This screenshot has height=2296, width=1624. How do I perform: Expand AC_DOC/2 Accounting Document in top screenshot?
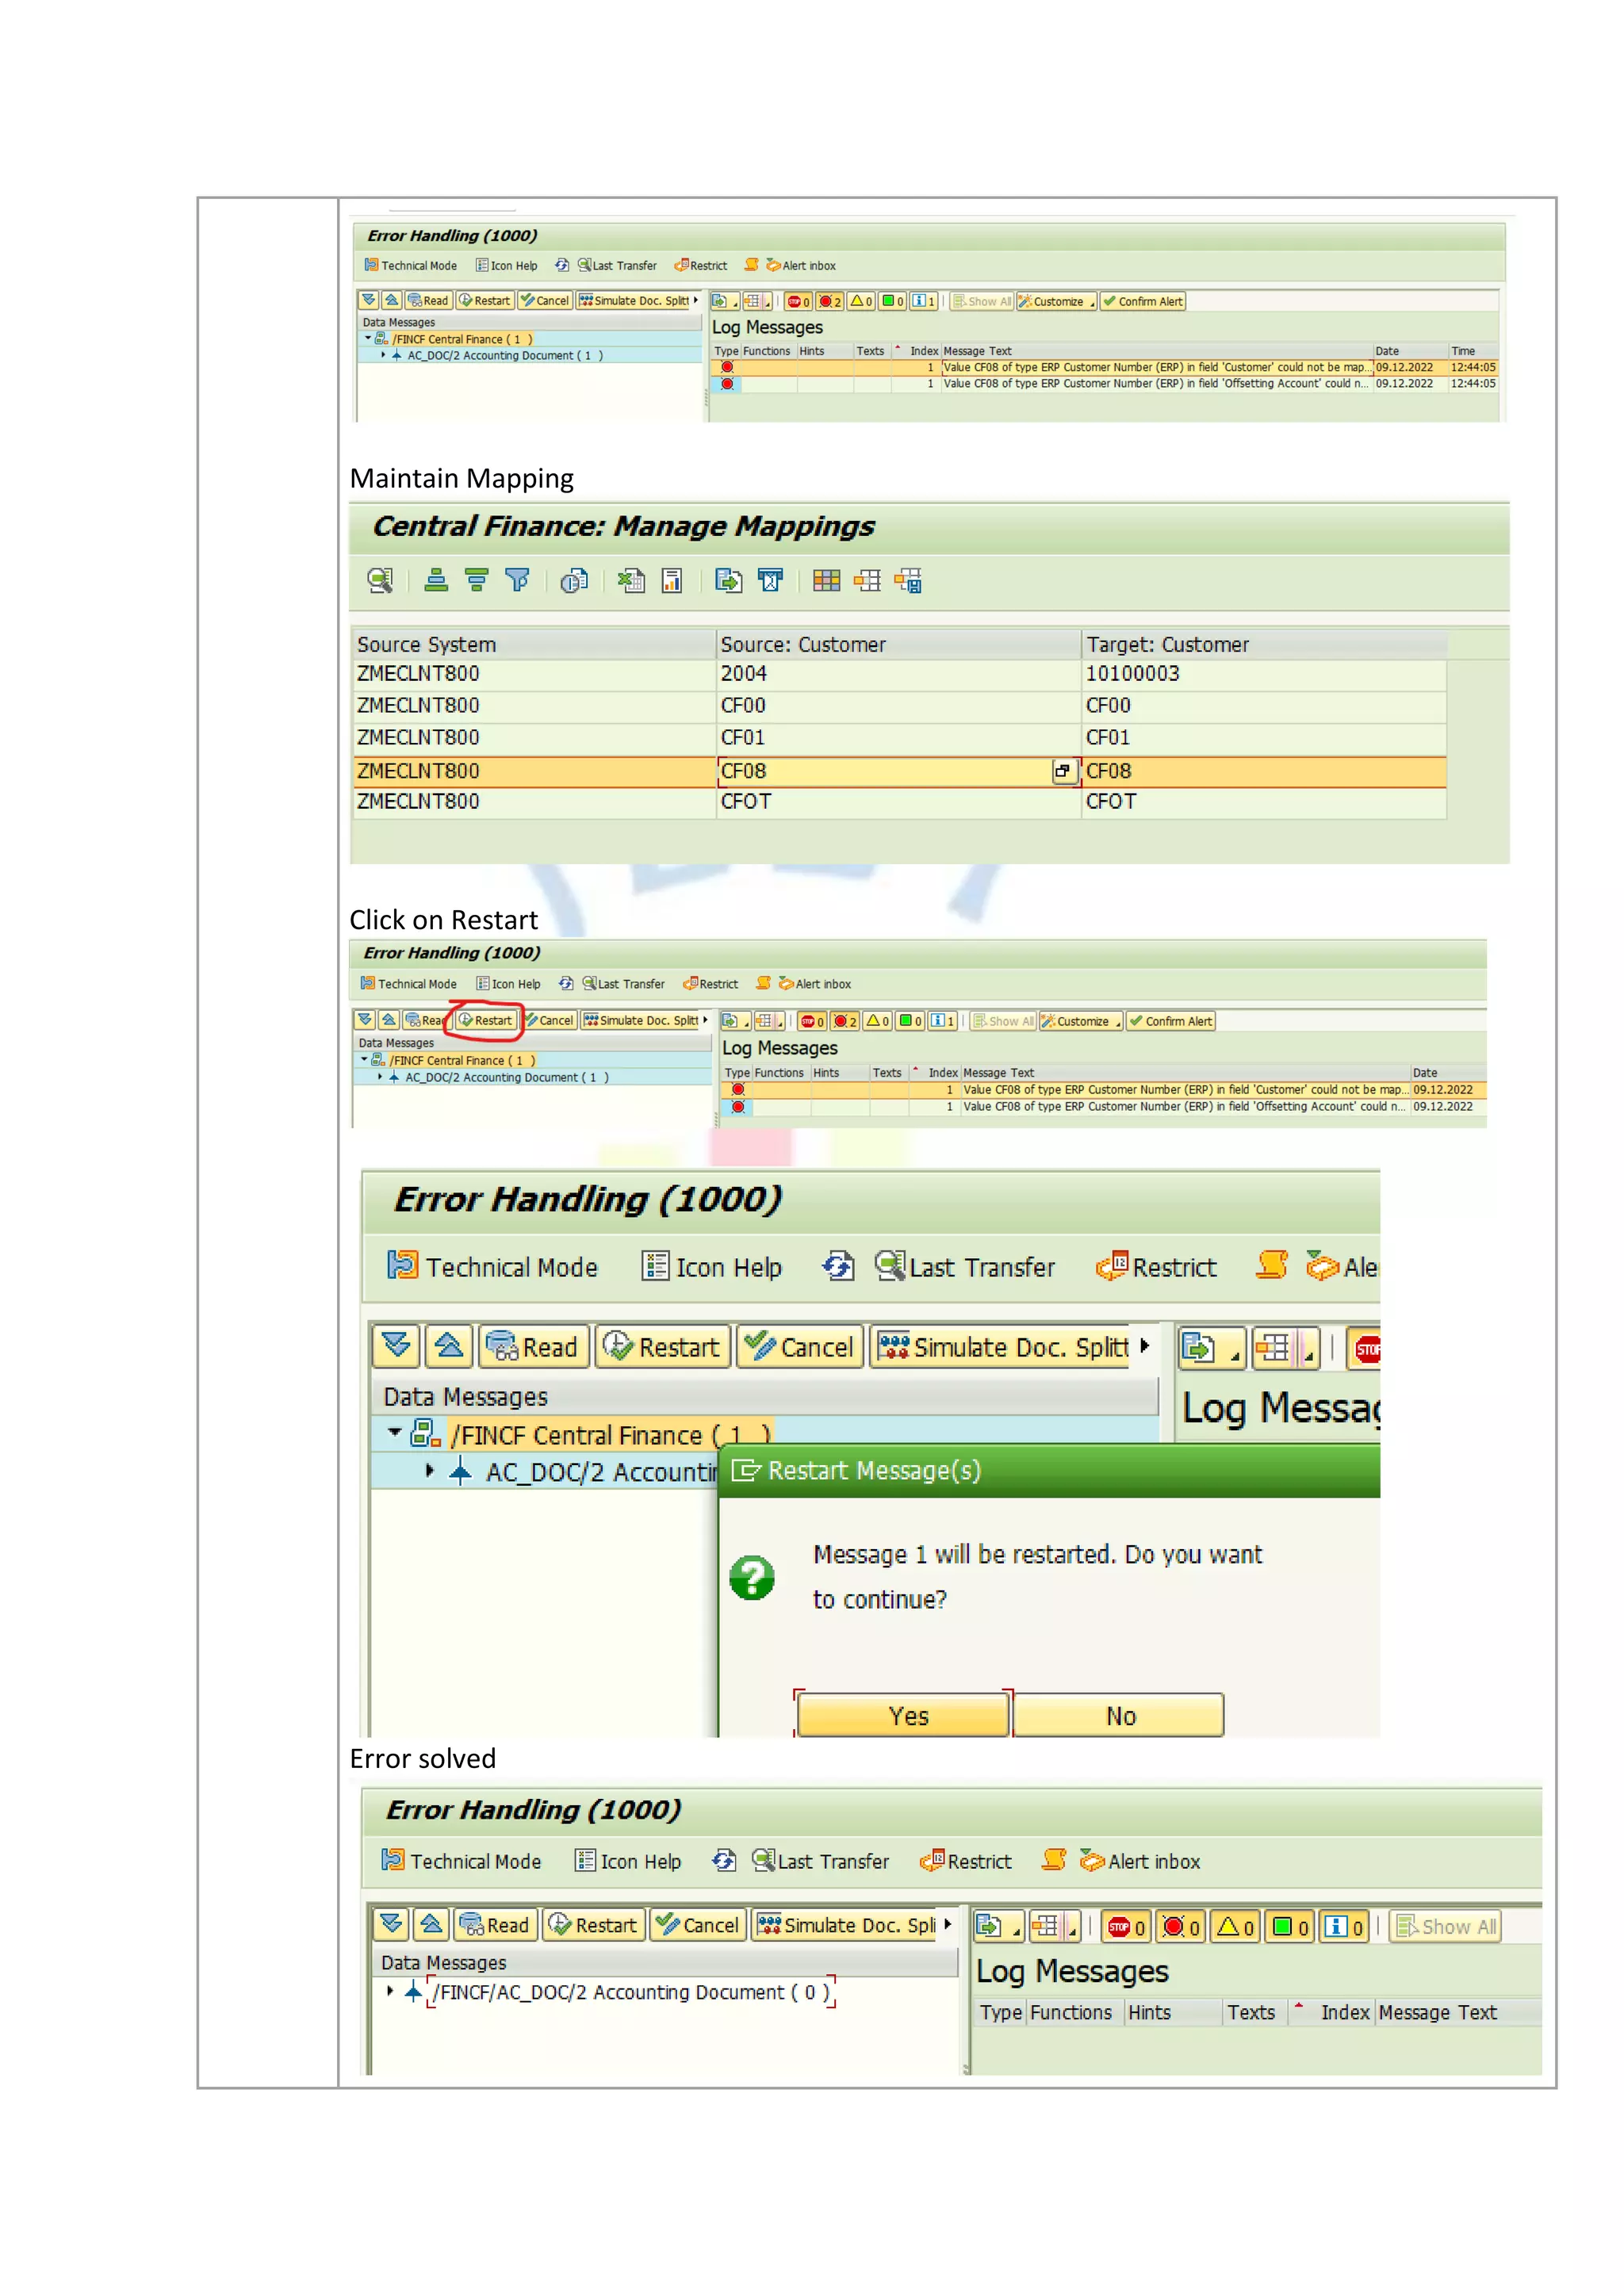click(383, 354)
